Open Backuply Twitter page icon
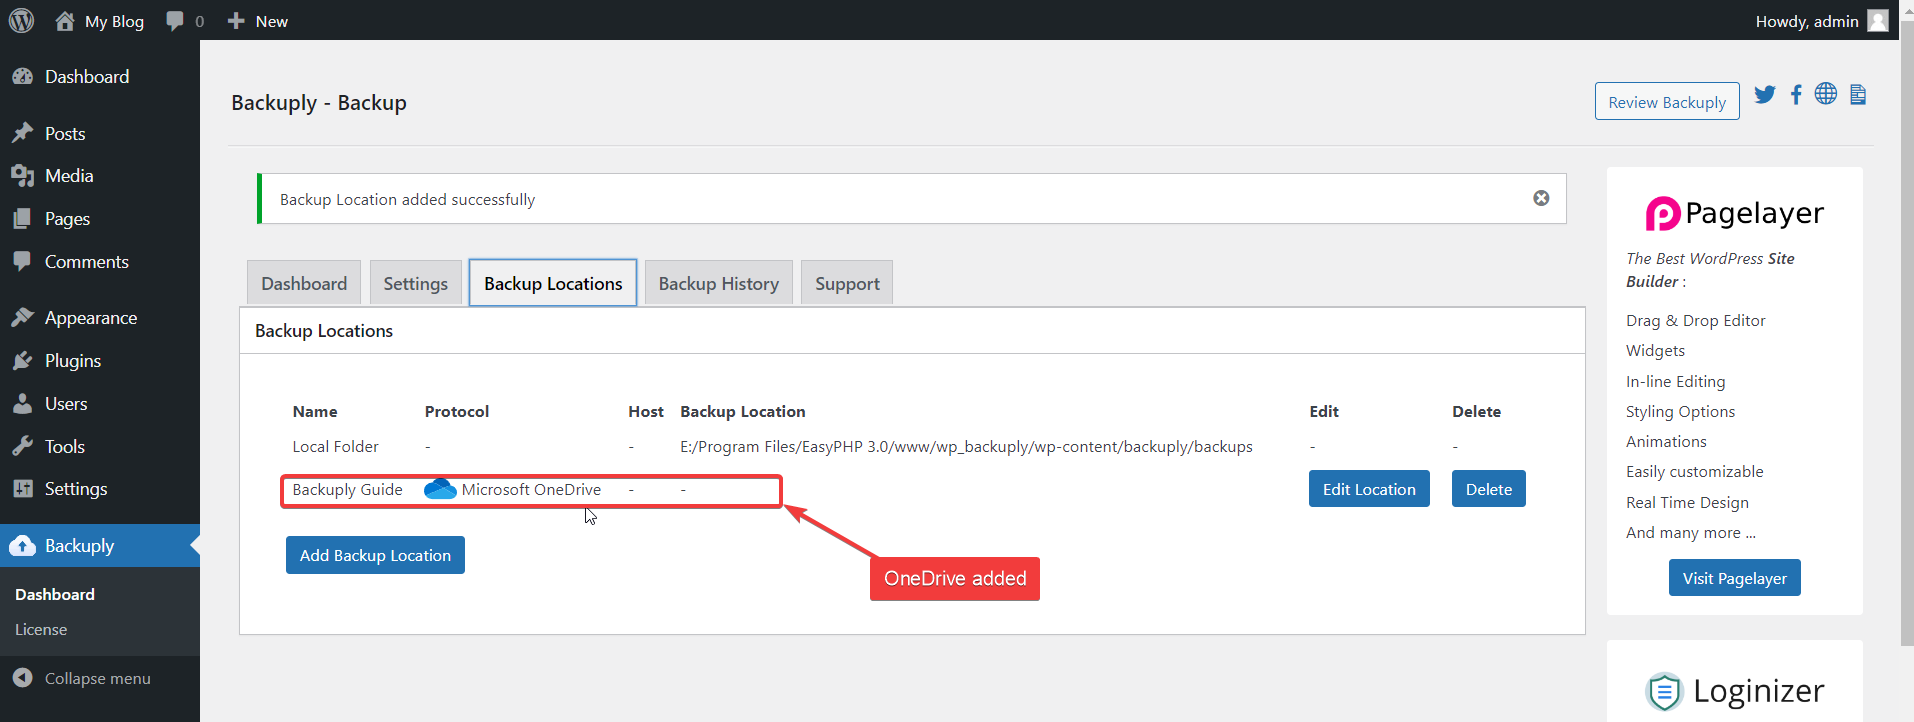 [x=1765, y=94]
